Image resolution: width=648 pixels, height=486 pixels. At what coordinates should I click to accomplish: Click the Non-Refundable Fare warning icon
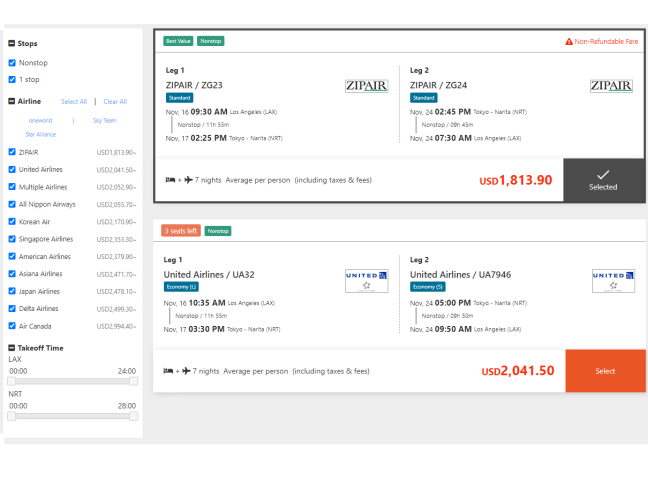tap(569, 42)
